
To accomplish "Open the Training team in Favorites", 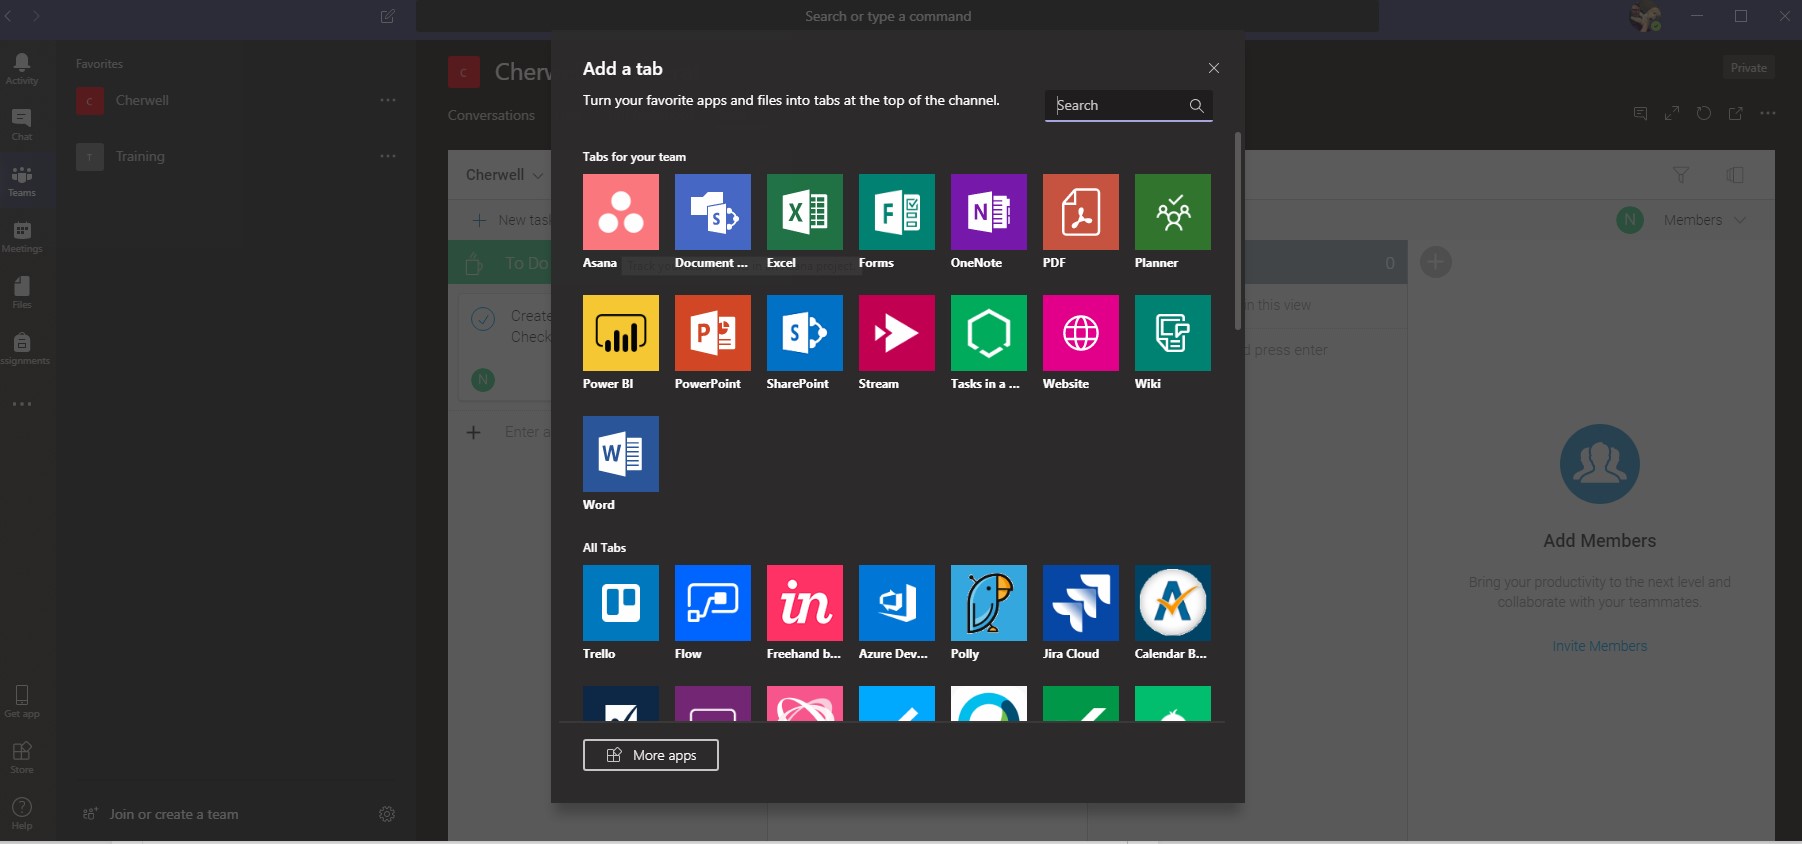I will click(140, 156).
